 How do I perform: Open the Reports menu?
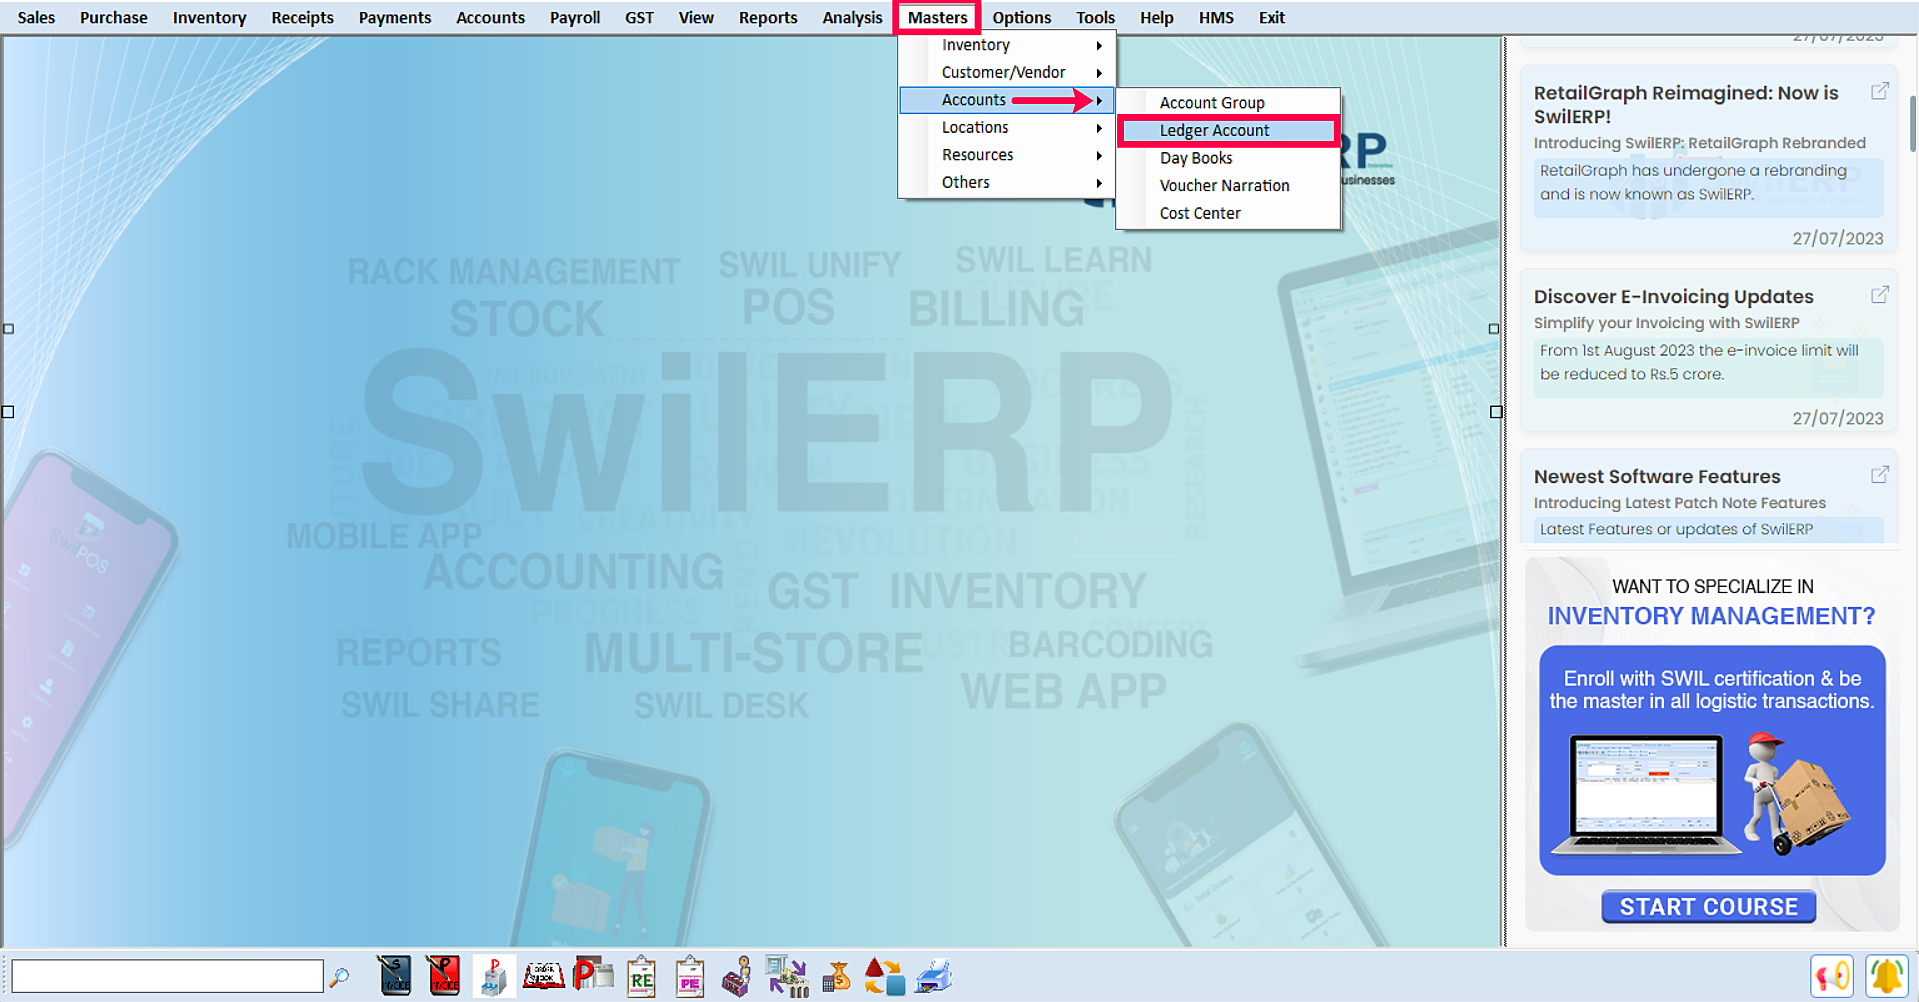pos(768,17)
